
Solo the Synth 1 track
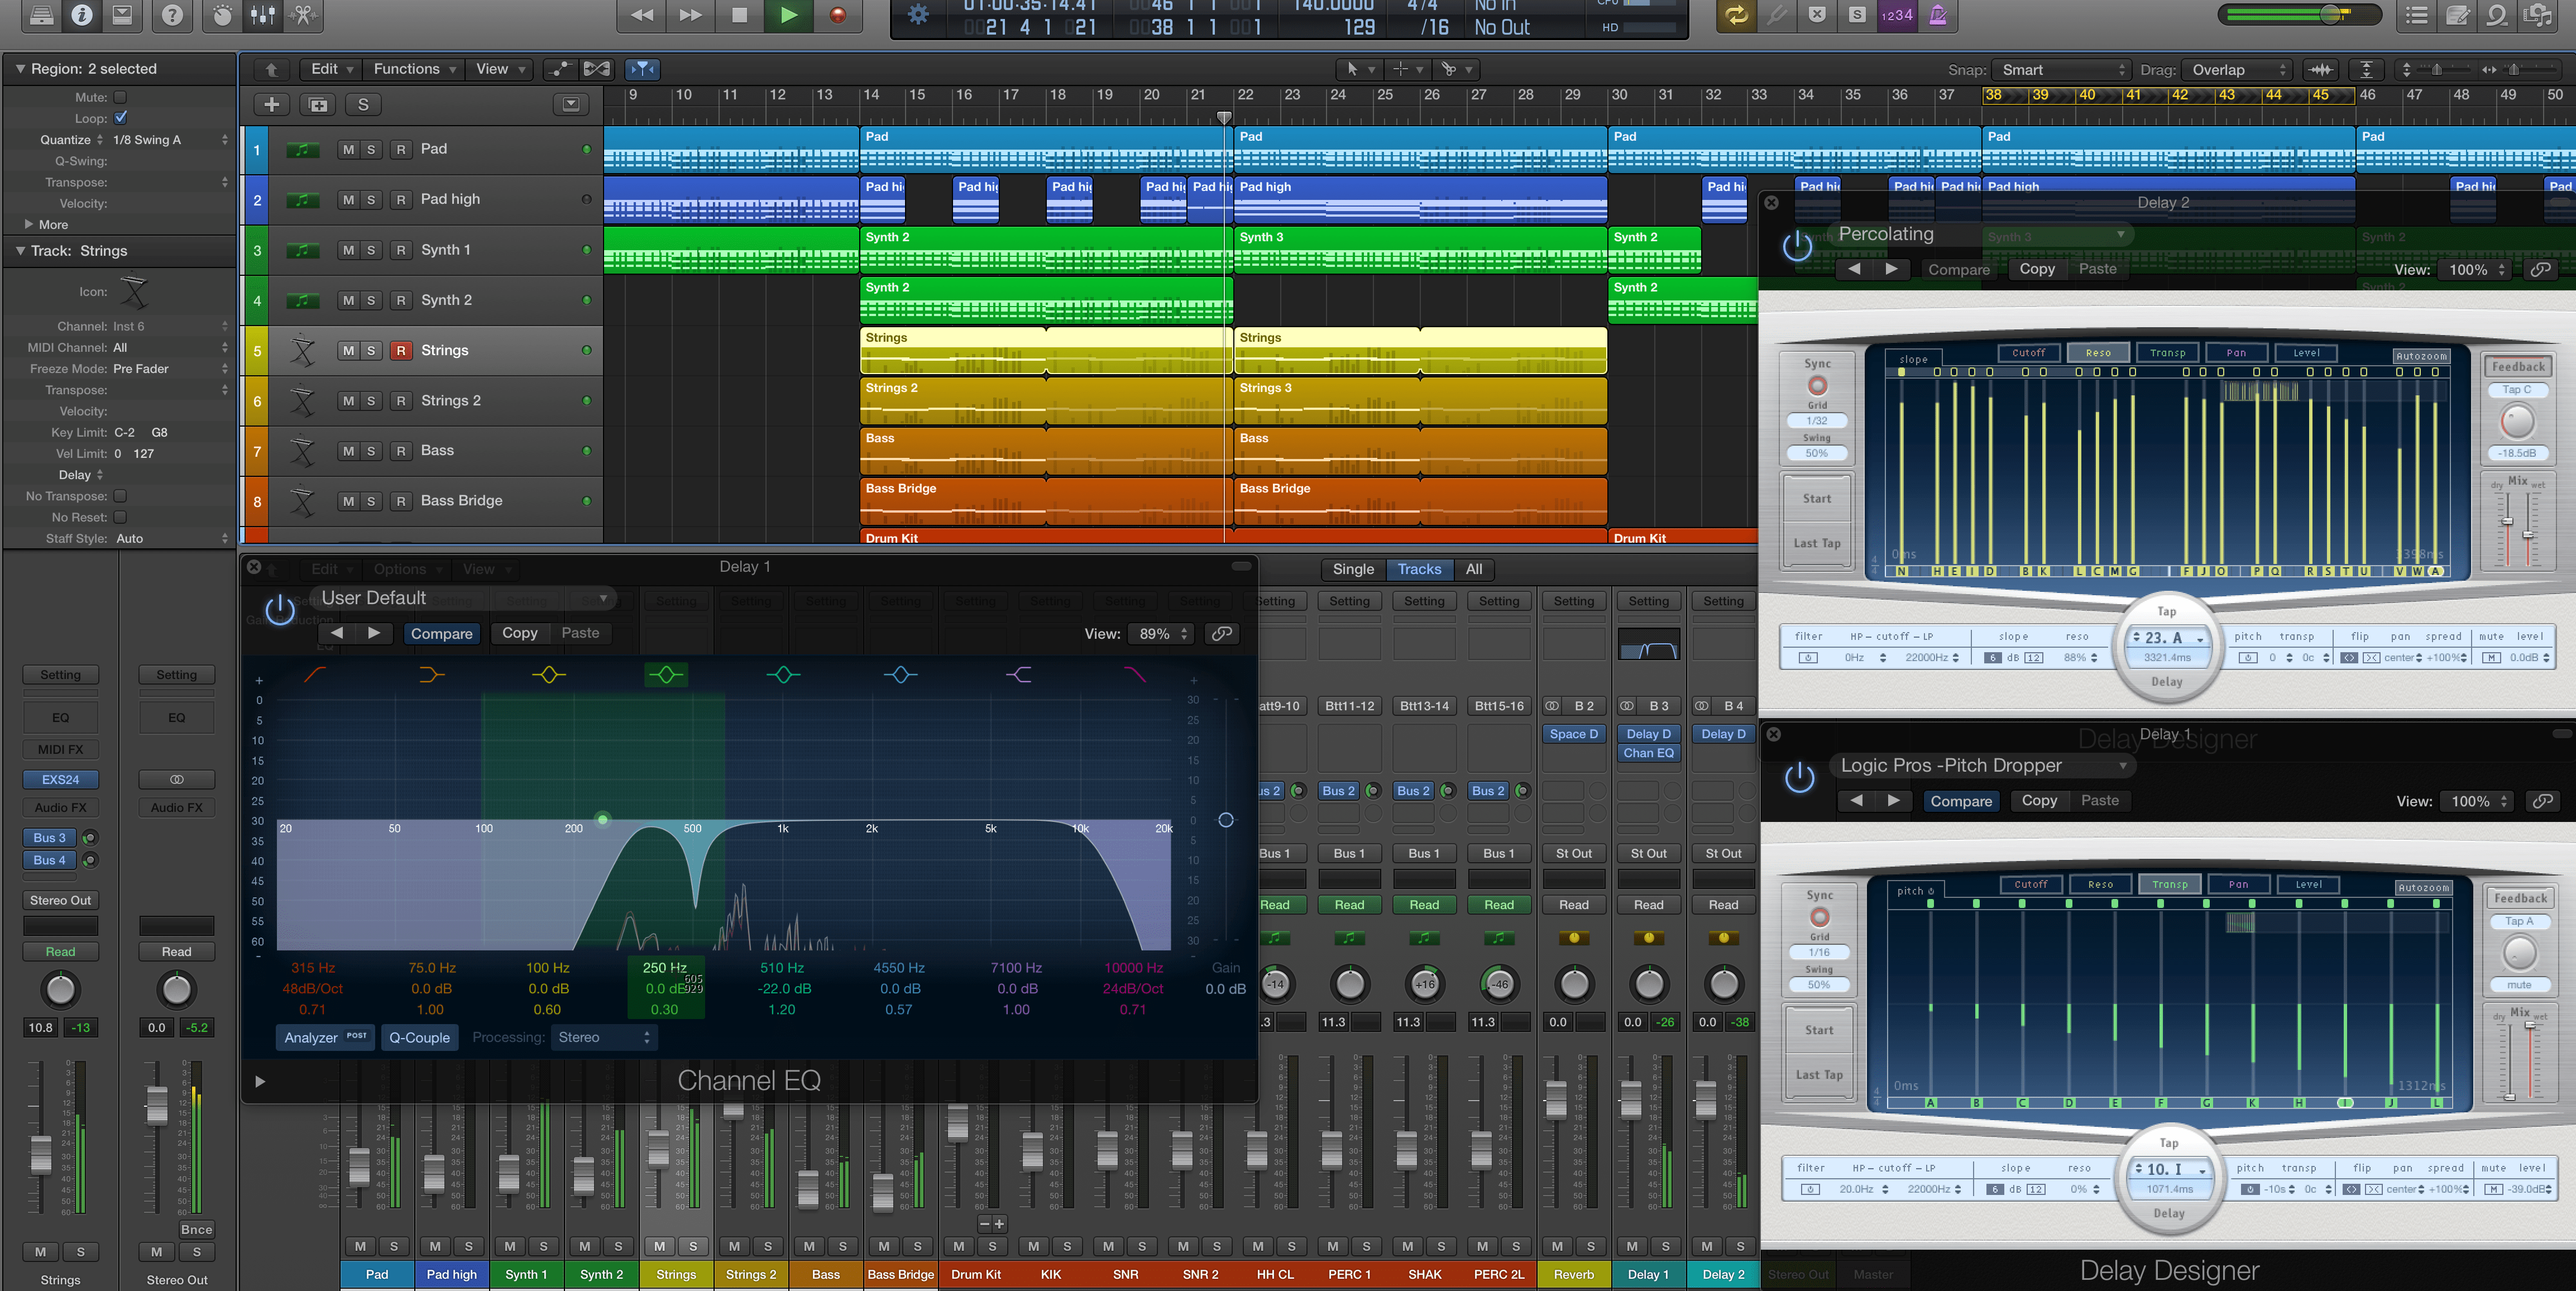371,250
